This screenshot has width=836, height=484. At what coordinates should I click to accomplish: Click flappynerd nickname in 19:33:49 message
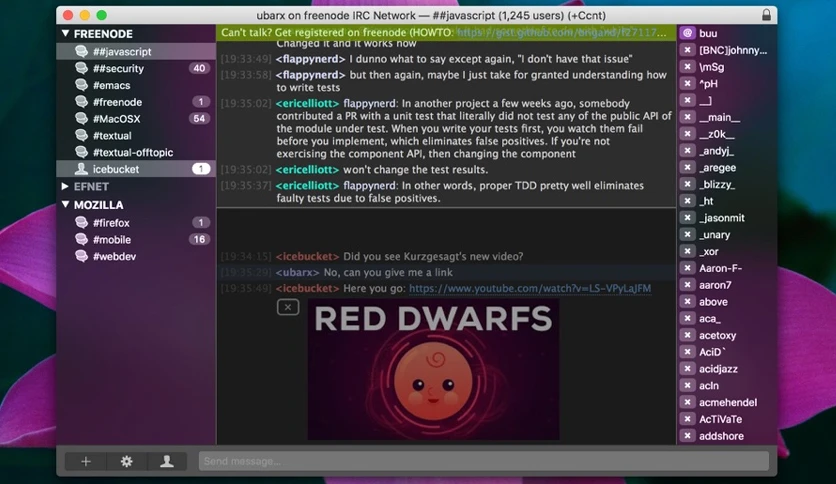tap(310, 59)
